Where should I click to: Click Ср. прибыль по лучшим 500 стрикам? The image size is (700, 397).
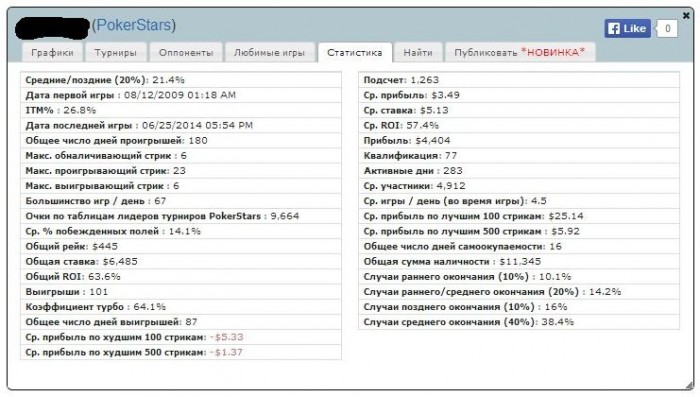pyautogui.click(x=519, y=231)
